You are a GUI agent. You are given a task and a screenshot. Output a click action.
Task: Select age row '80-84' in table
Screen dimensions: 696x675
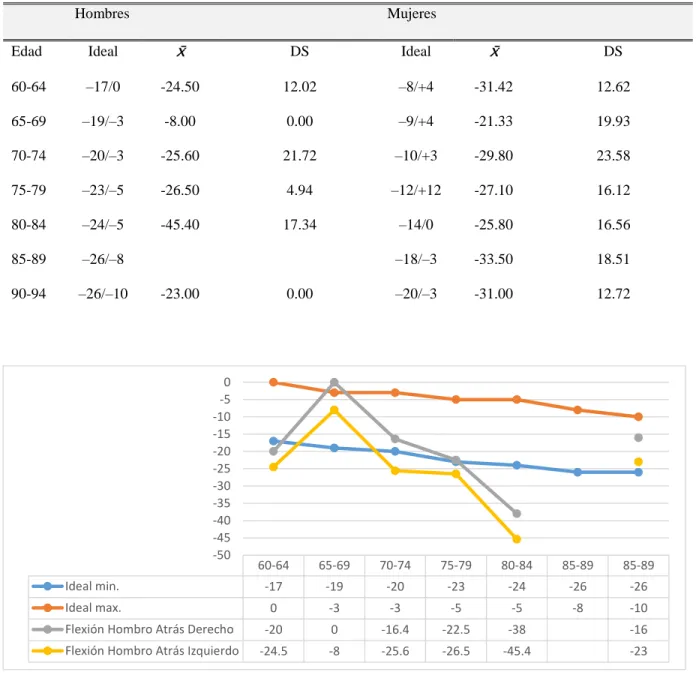pos(28,225)
